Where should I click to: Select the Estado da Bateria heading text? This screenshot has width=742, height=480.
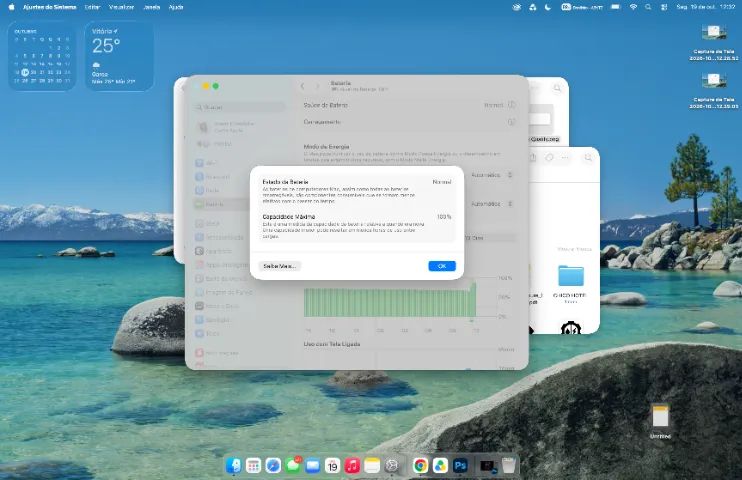285,182
